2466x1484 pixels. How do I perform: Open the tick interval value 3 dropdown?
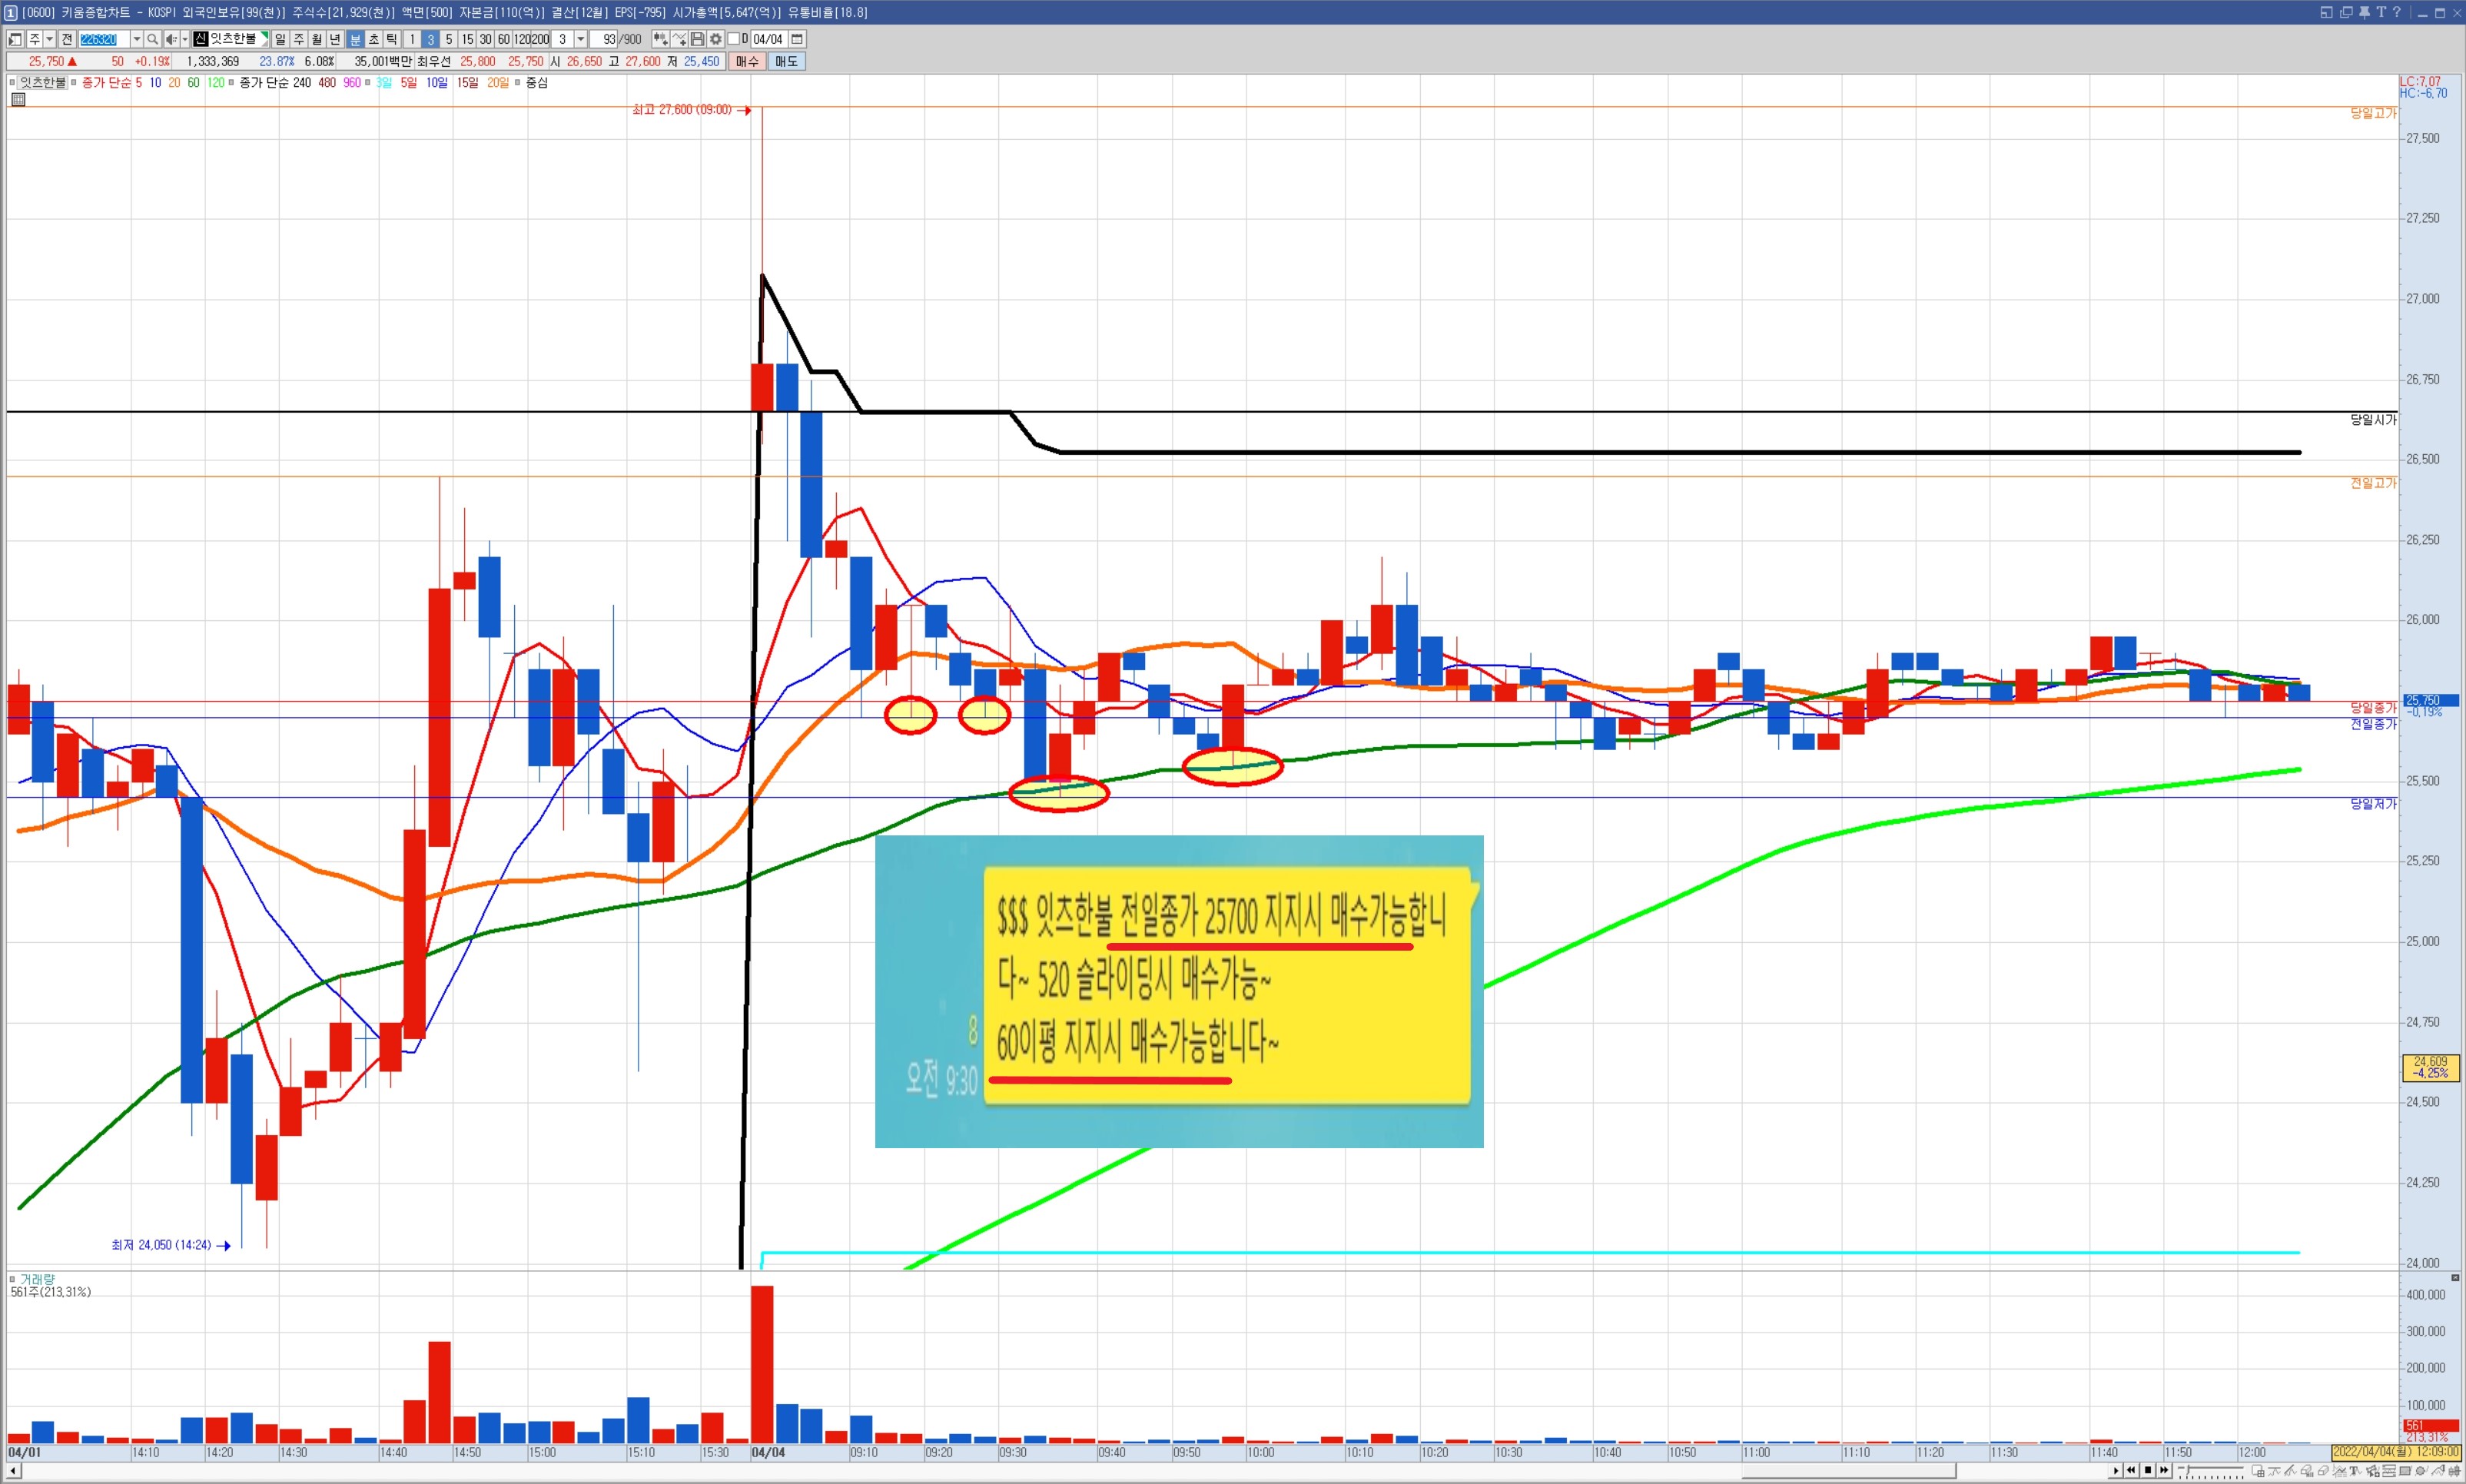tap(581, 39)
